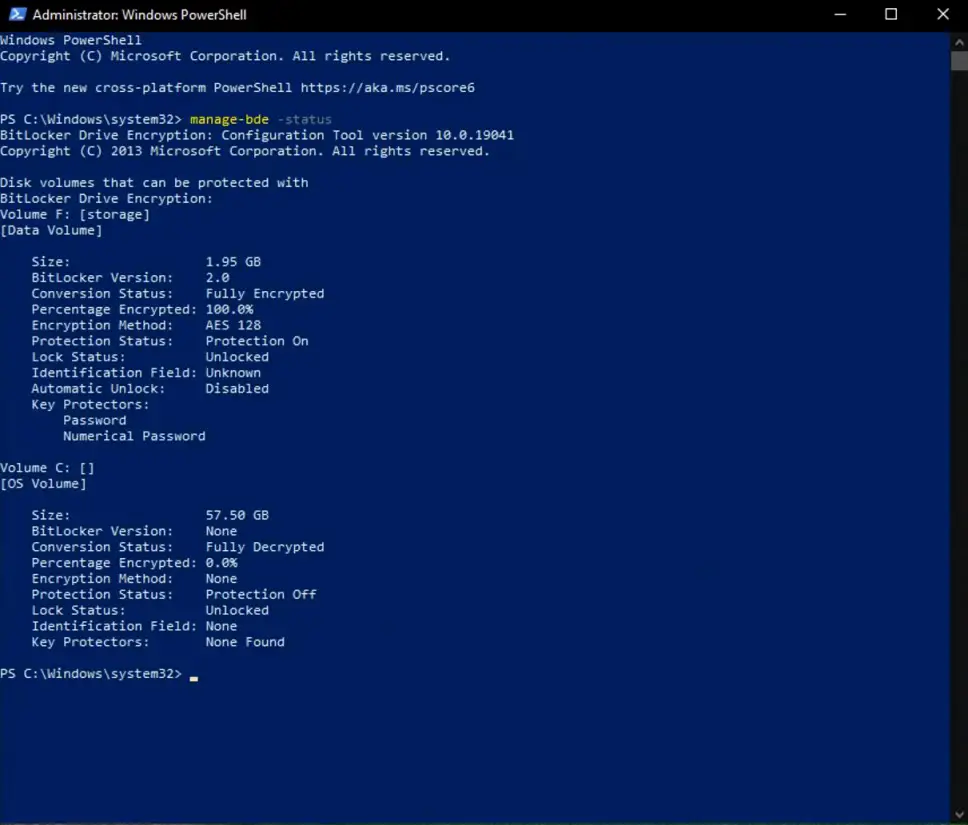The image size is (968, 825).
Task: Click the 'Volume F: [storage]' line
Action: coord(75,214)
